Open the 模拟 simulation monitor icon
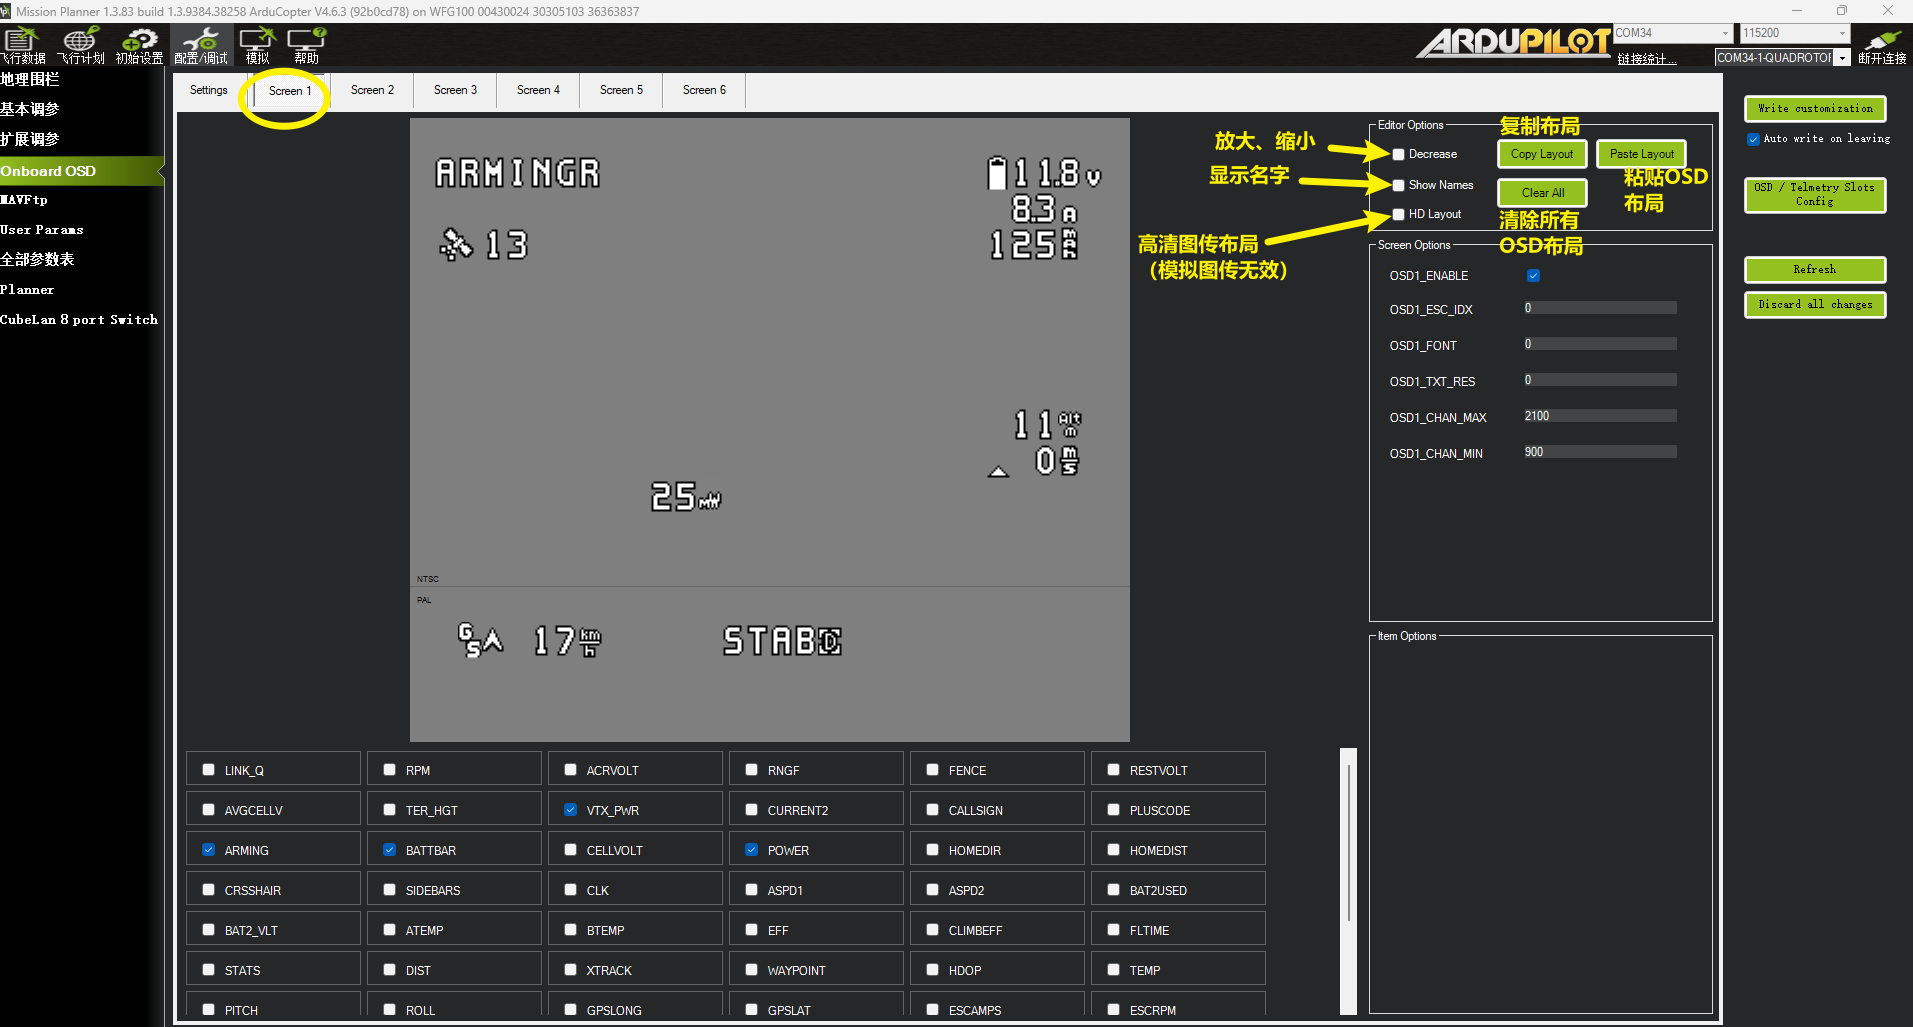Image resolution: width=1913 pixels, height=1027 pixels. [x=257, y=45]
